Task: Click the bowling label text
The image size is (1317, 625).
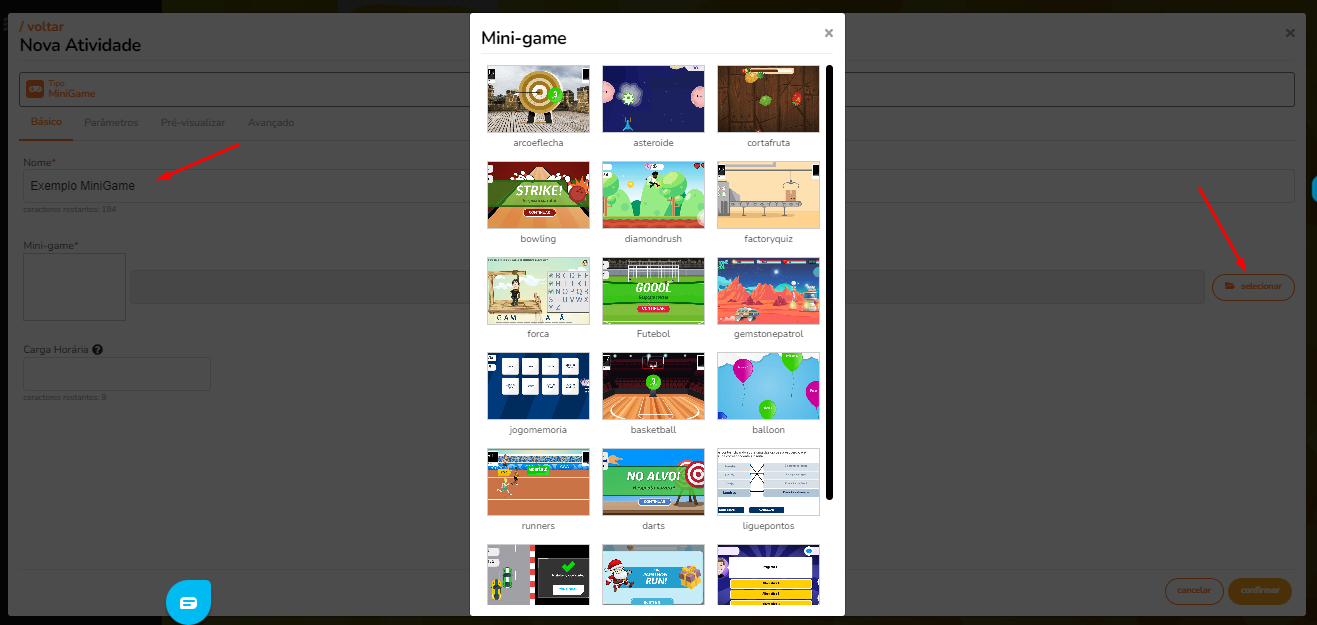Action: [538, 239]
